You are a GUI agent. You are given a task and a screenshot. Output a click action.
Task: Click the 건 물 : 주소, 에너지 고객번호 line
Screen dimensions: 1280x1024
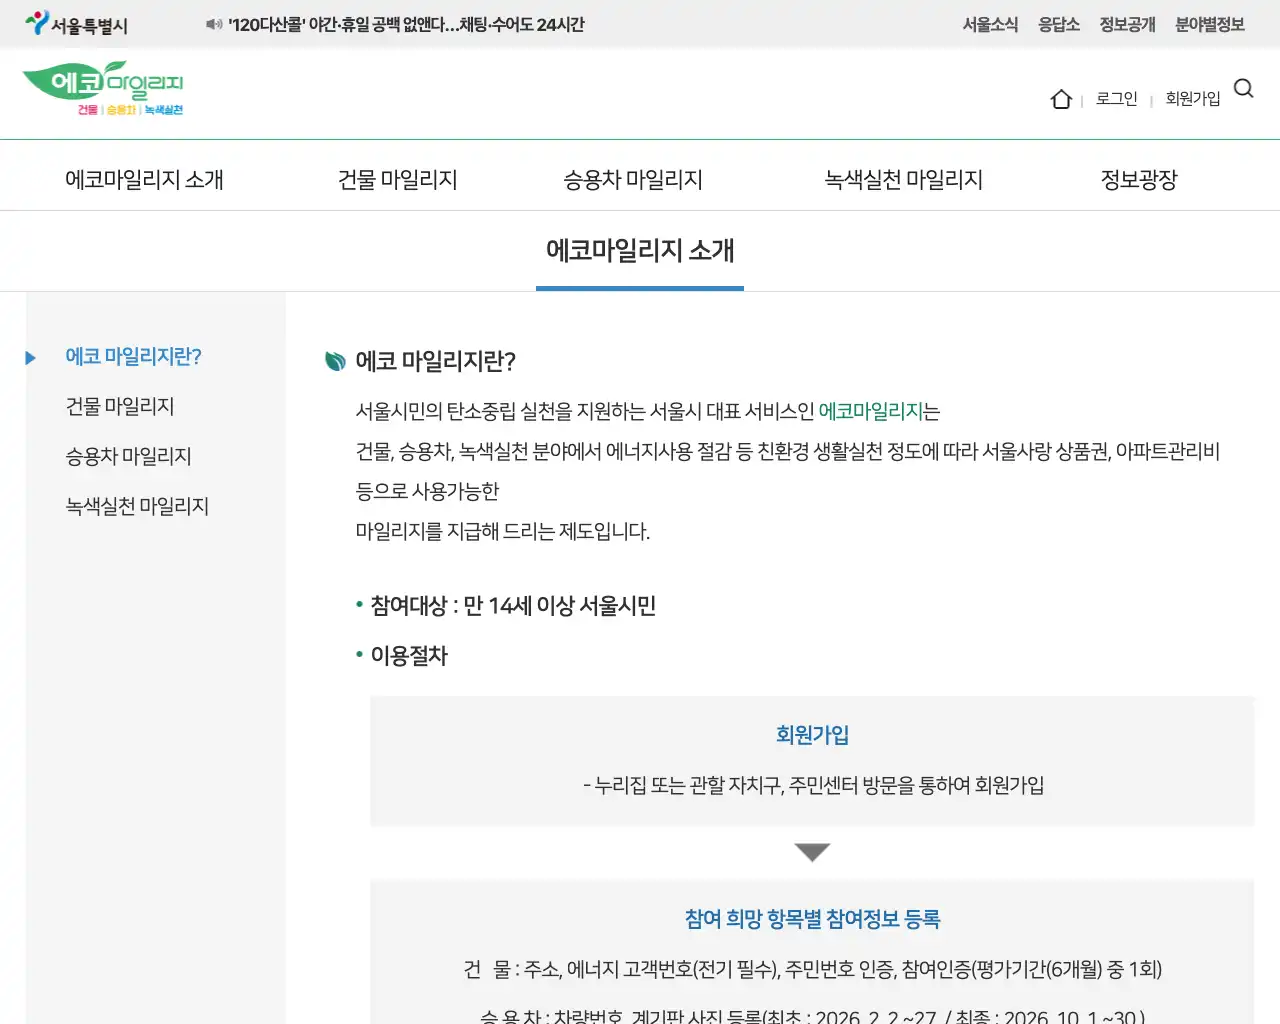click(x=812, y=969)
